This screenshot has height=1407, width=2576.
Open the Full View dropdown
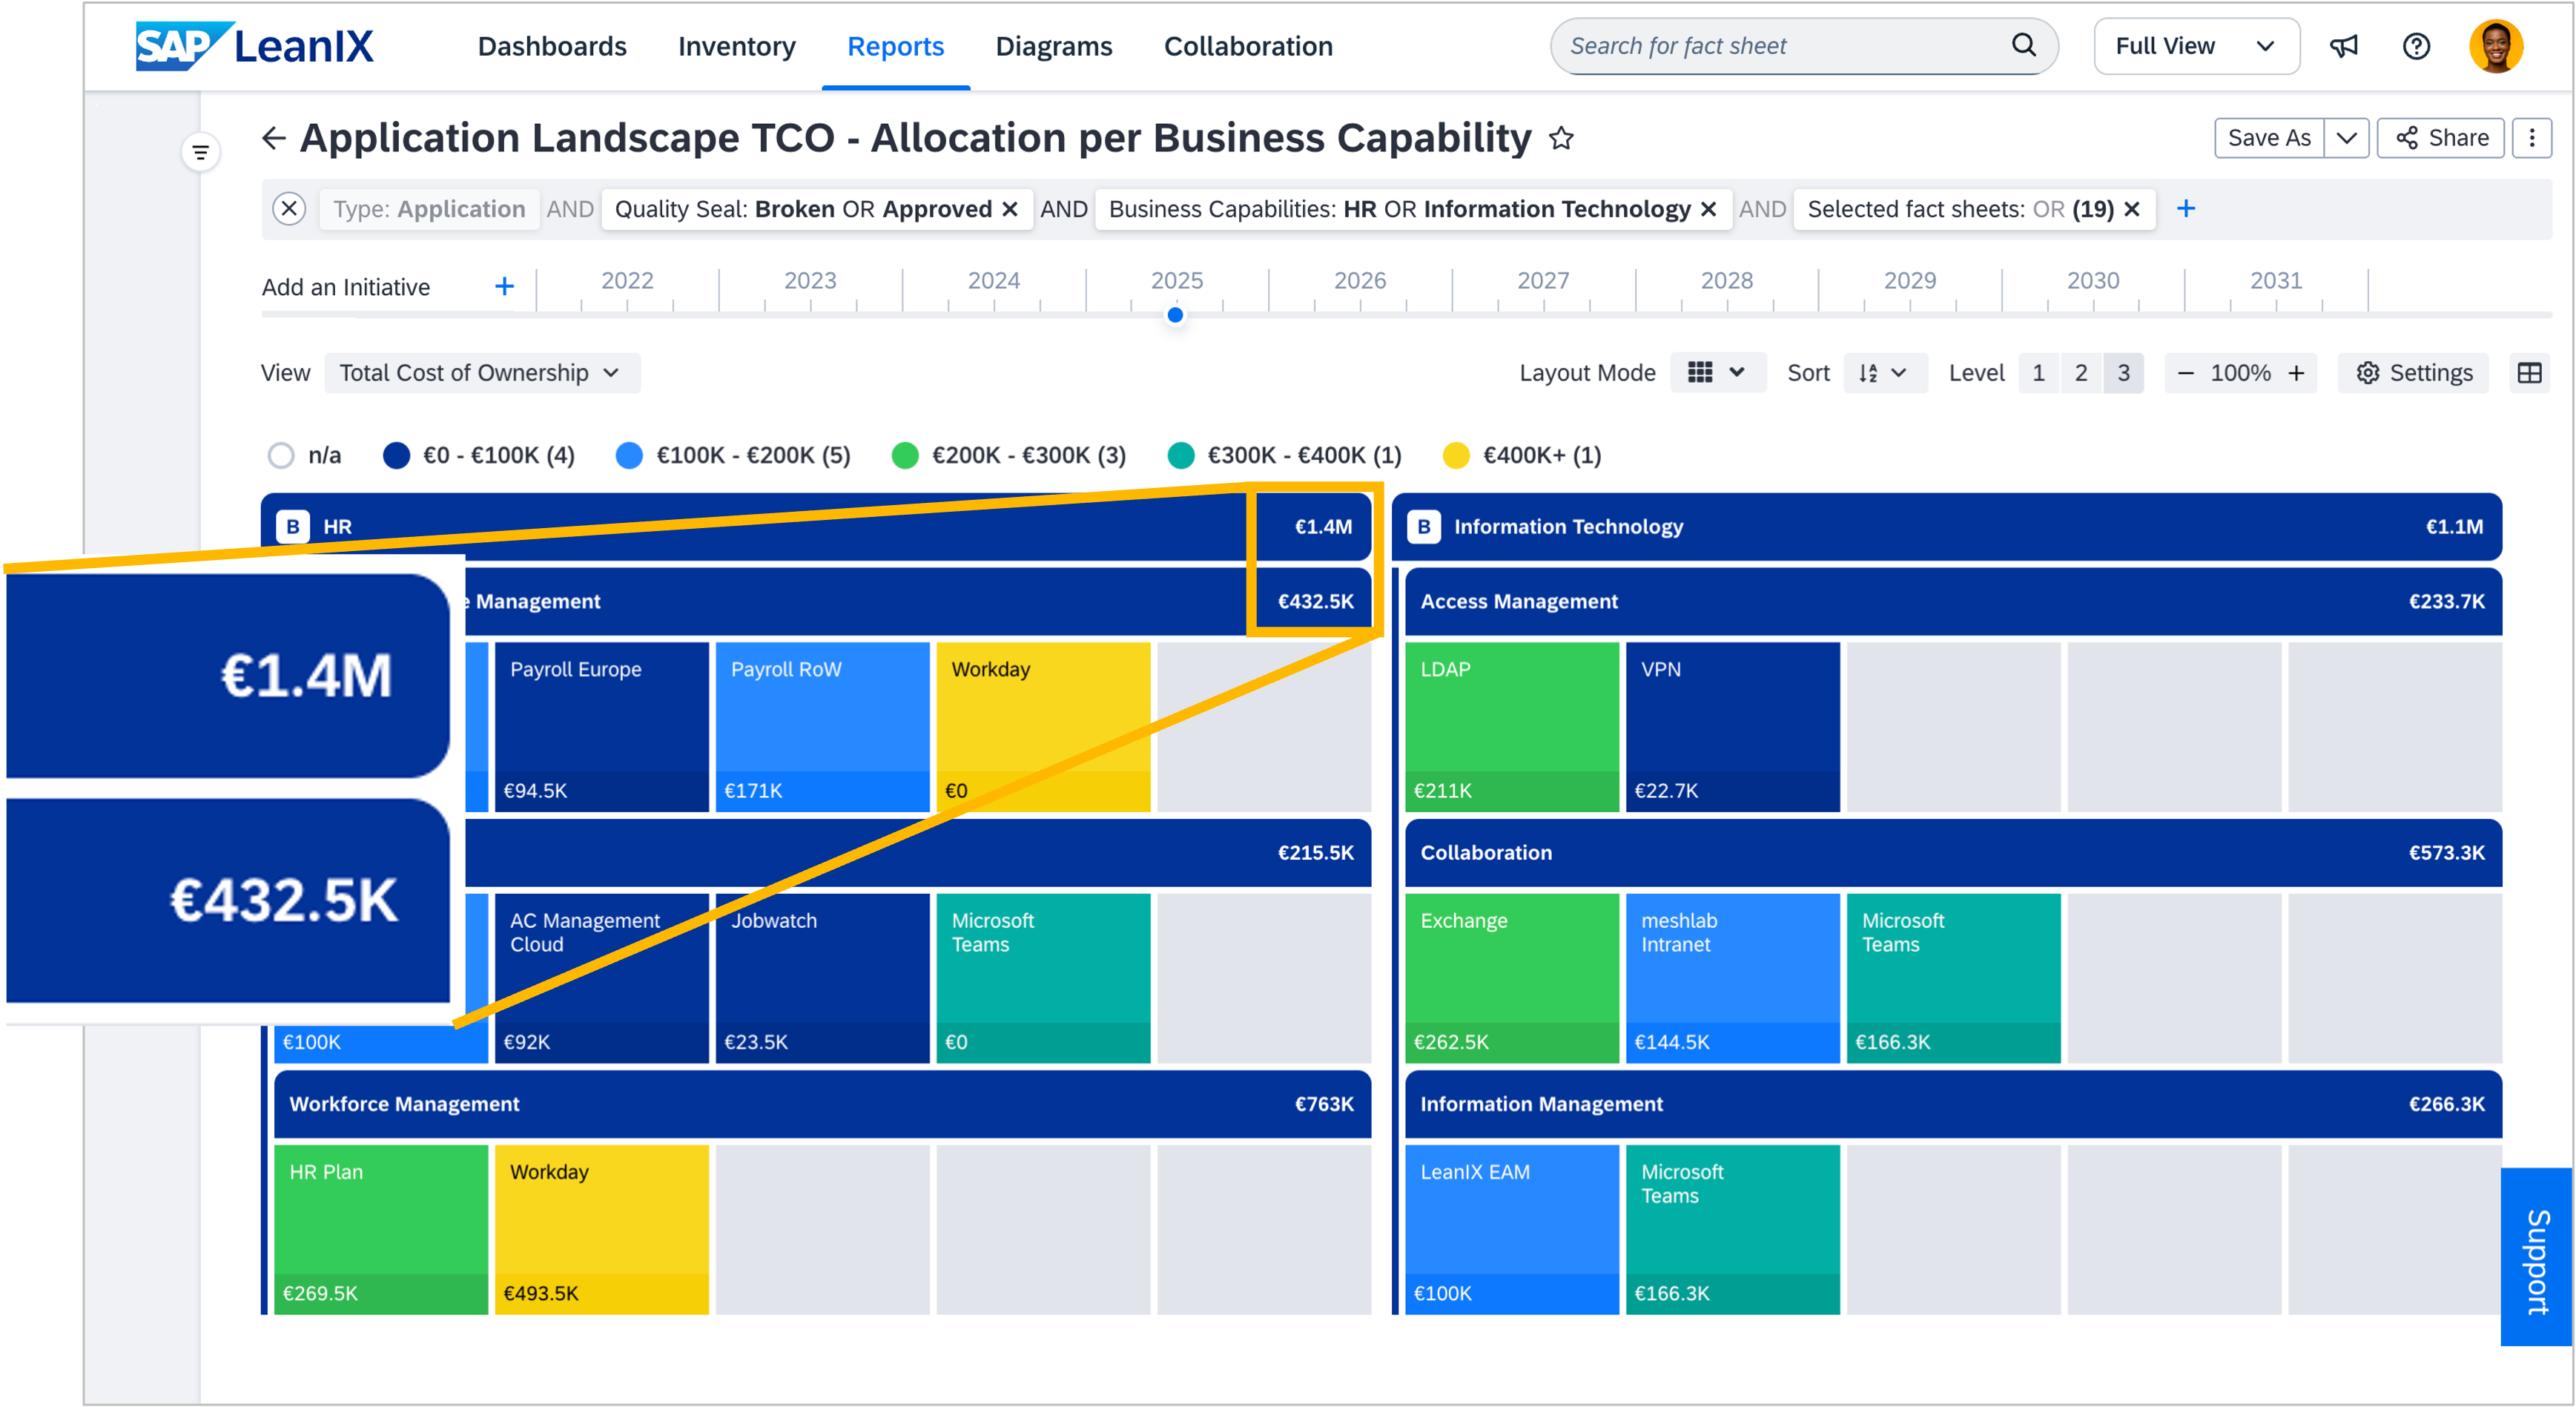pyautogui.click(x=2196, y=46)
